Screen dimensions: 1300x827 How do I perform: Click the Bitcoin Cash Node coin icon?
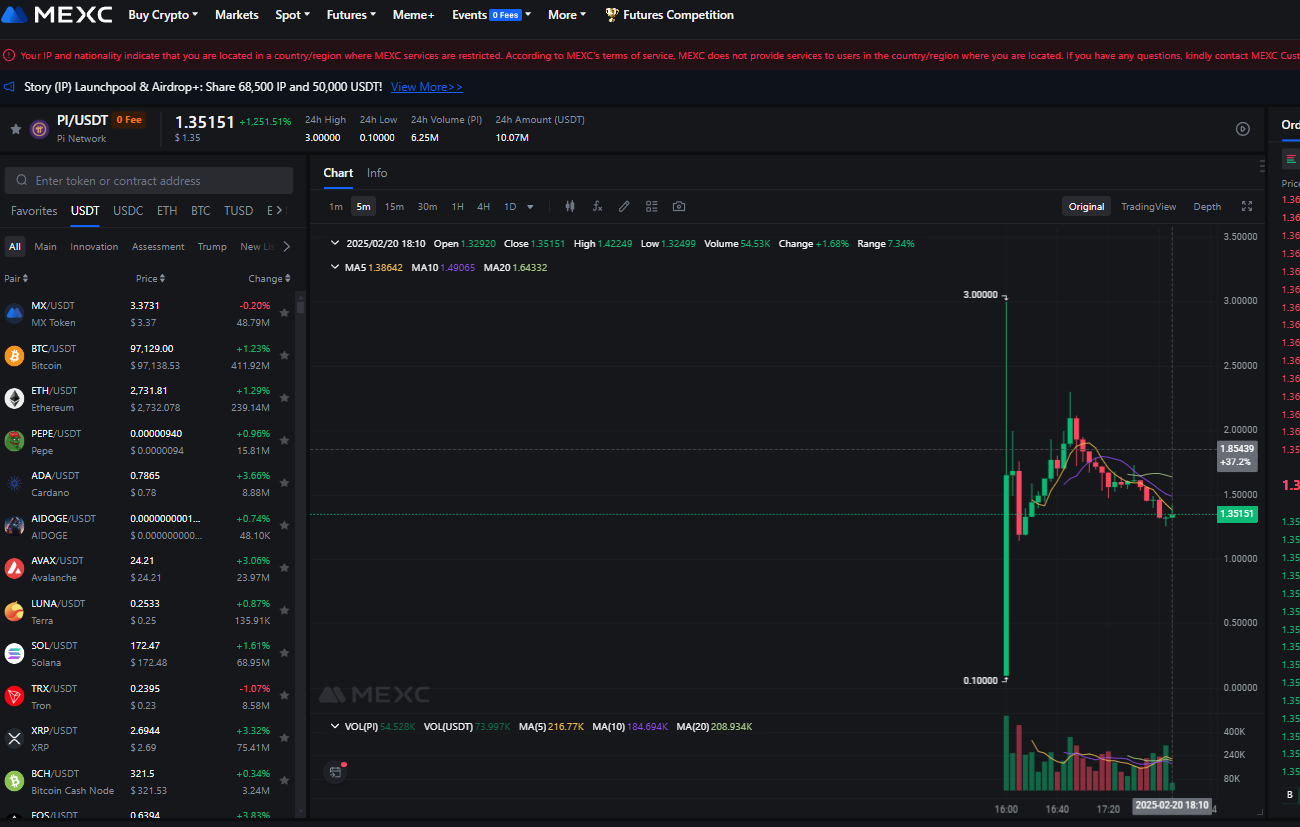(x=14, y=781)
